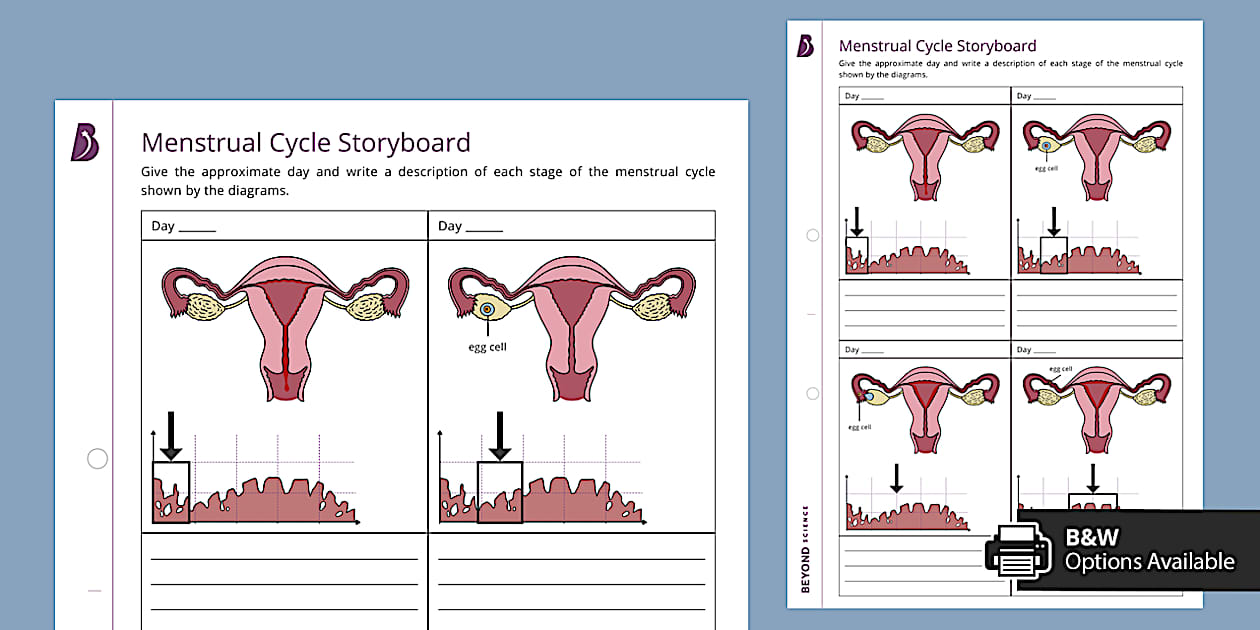Click the upper hole-punch circle on the right page
Viewport: 1260px width, 630px height.
coord(811,235)
